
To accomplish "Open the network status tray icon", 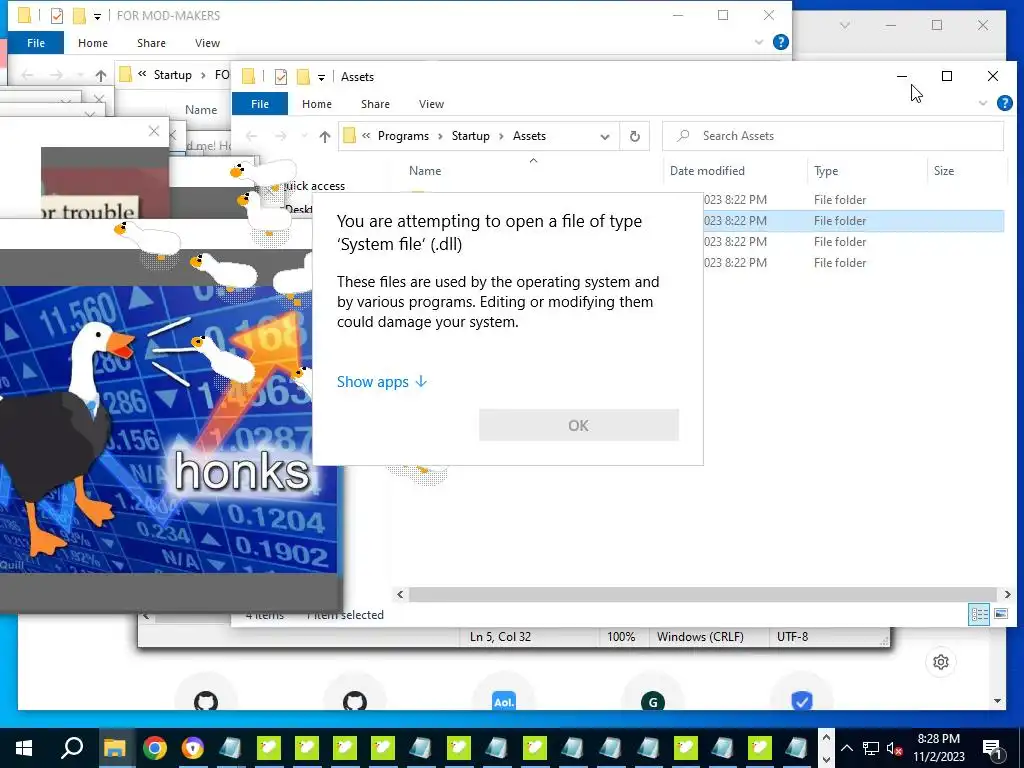I will (871, 748).
